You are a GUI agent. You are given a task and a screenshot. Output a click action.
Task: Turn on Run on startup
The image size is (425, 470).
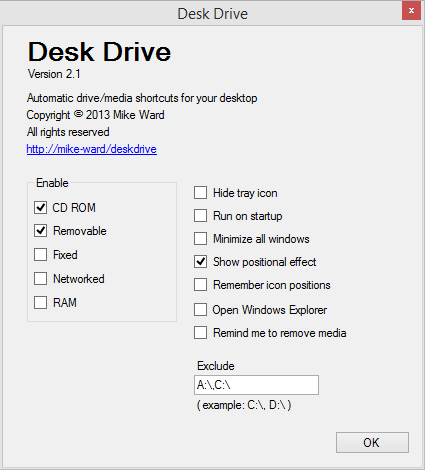[x=200, y=216]
